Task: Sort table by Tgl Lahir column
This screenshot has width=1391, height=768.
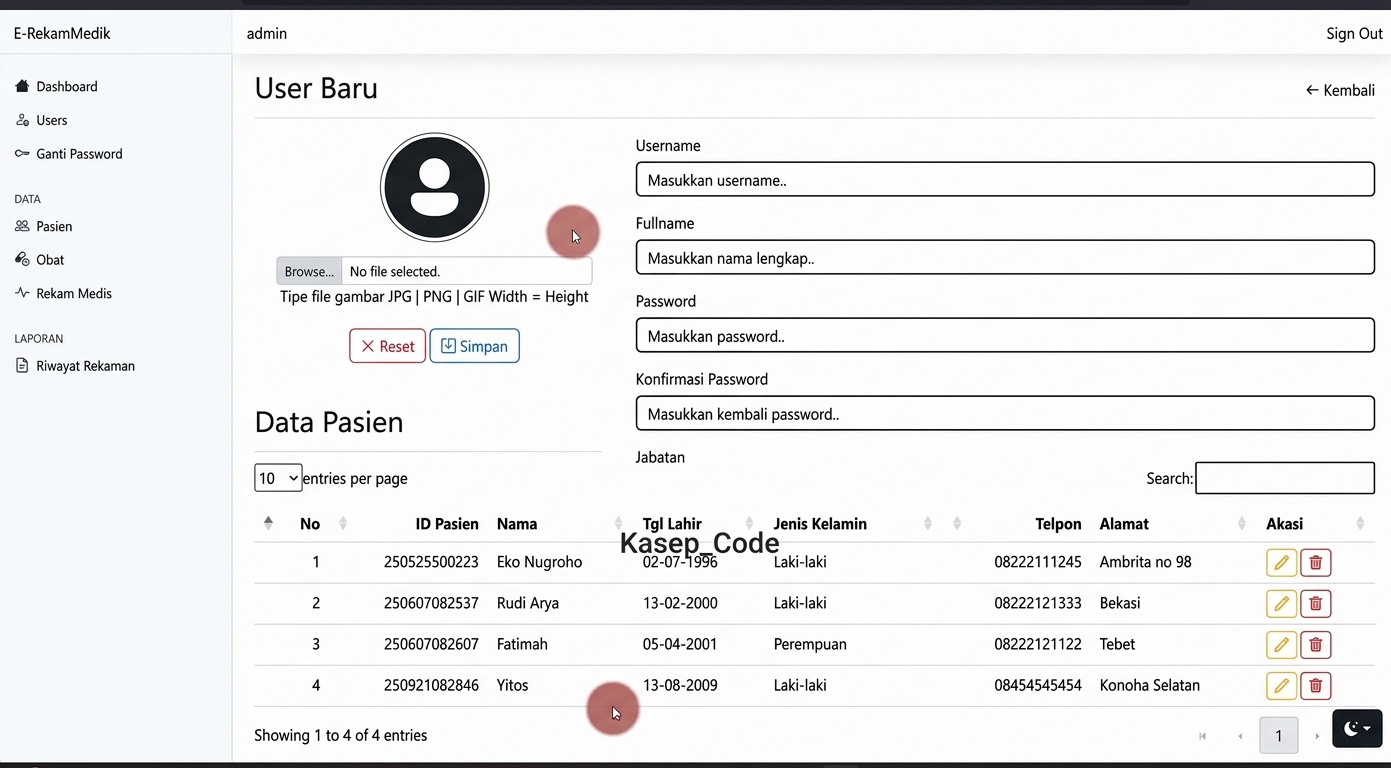Action: [672, 524]
